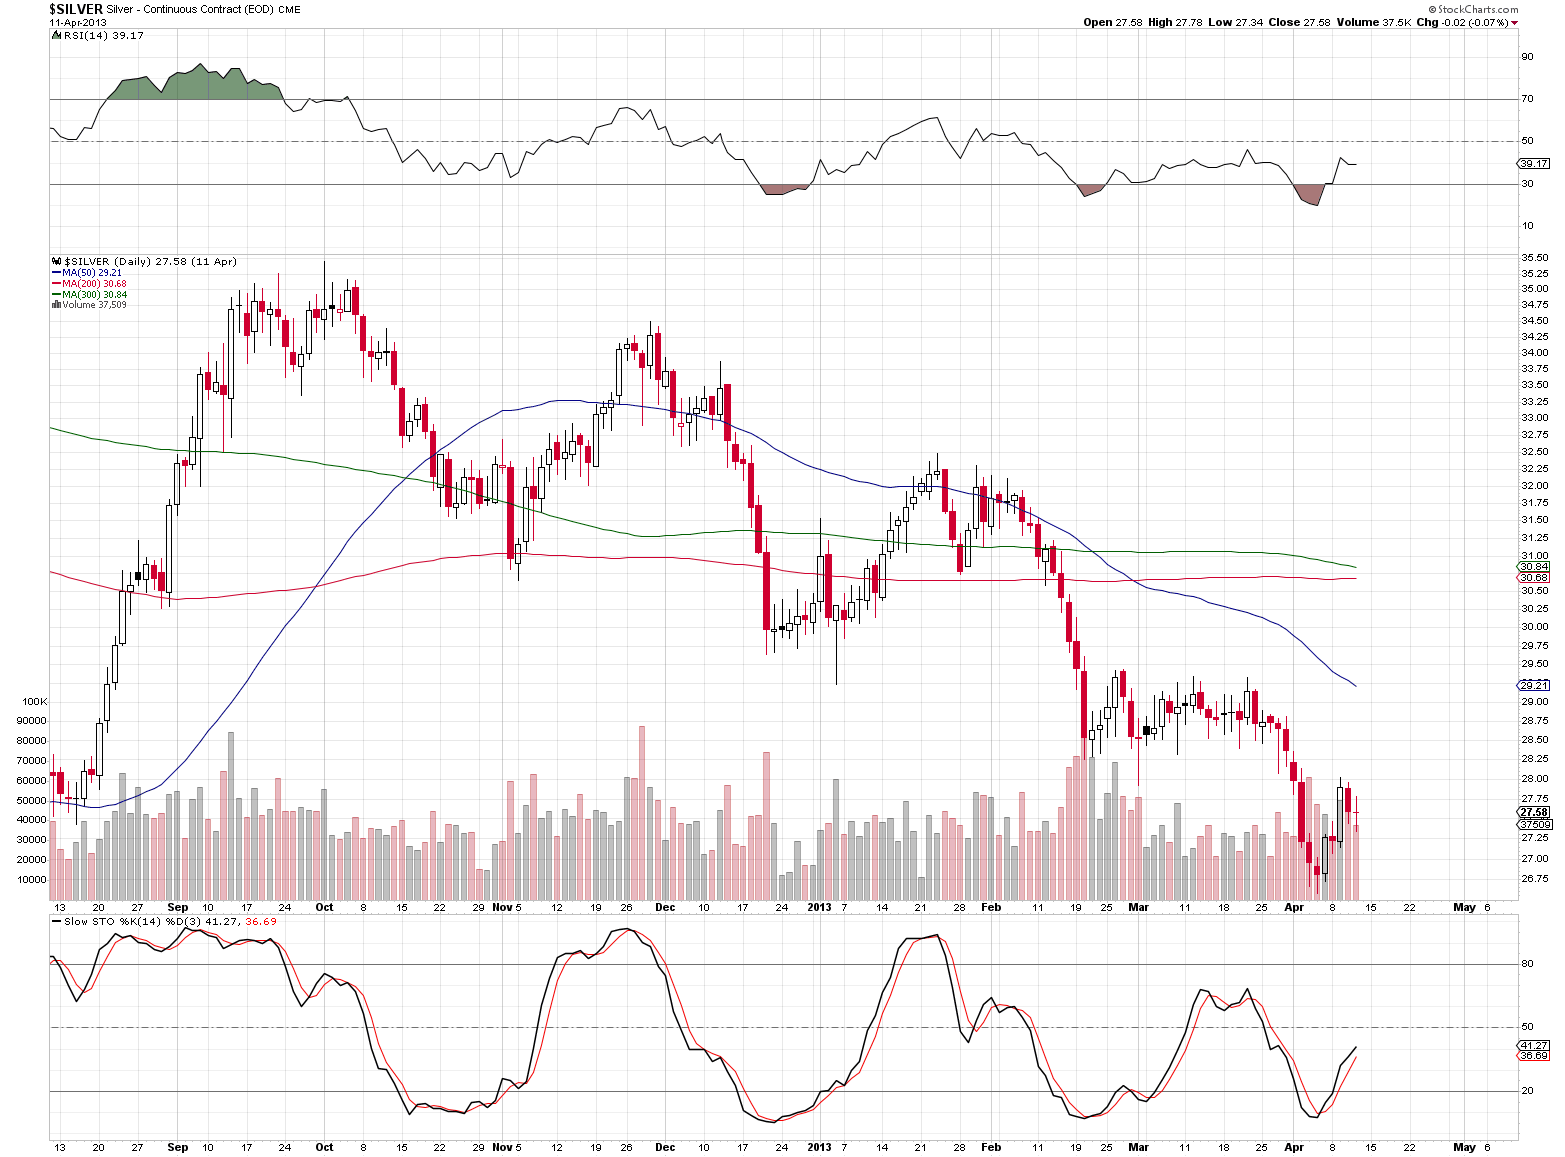The height and width of the screenshot is (1157, 1565).
Task: Click the Chg -0.02 (-0.07%) value
Action: (1462, 22)
